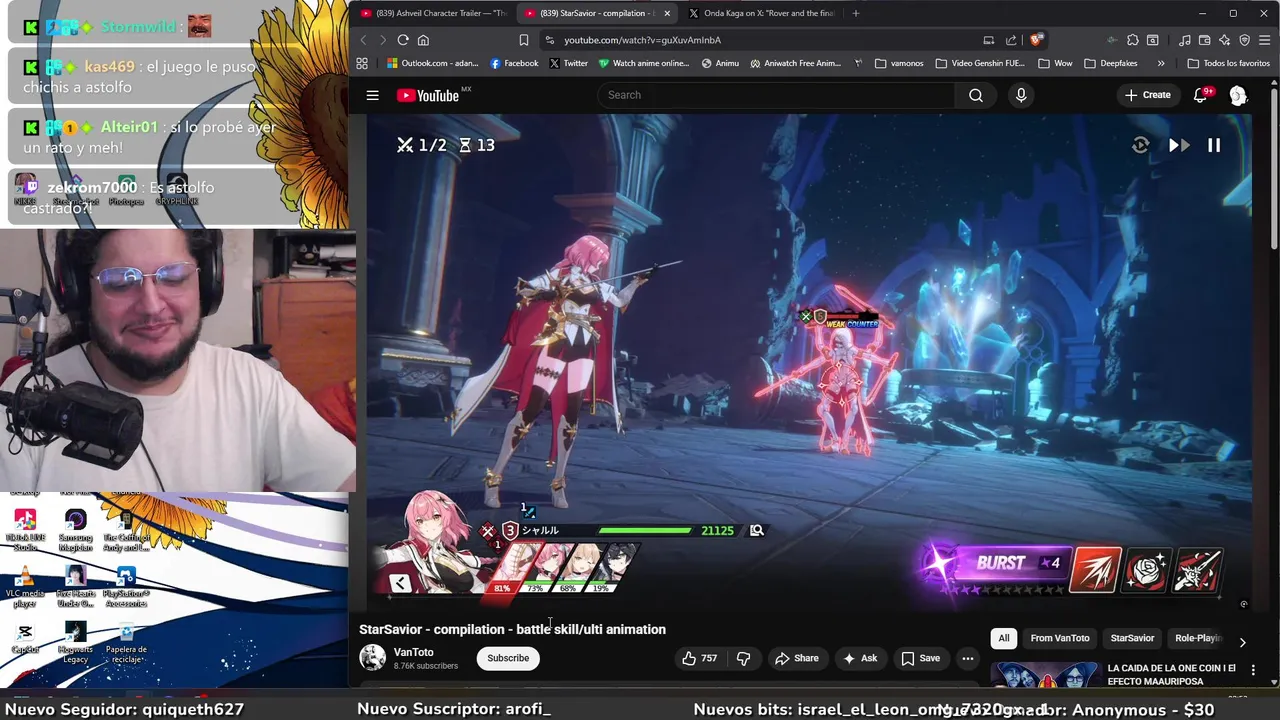The image size is (1280, 720).
Task: Open the YouTube account avatar menu
Action: pyautogui.click(x=1238, y=95)
